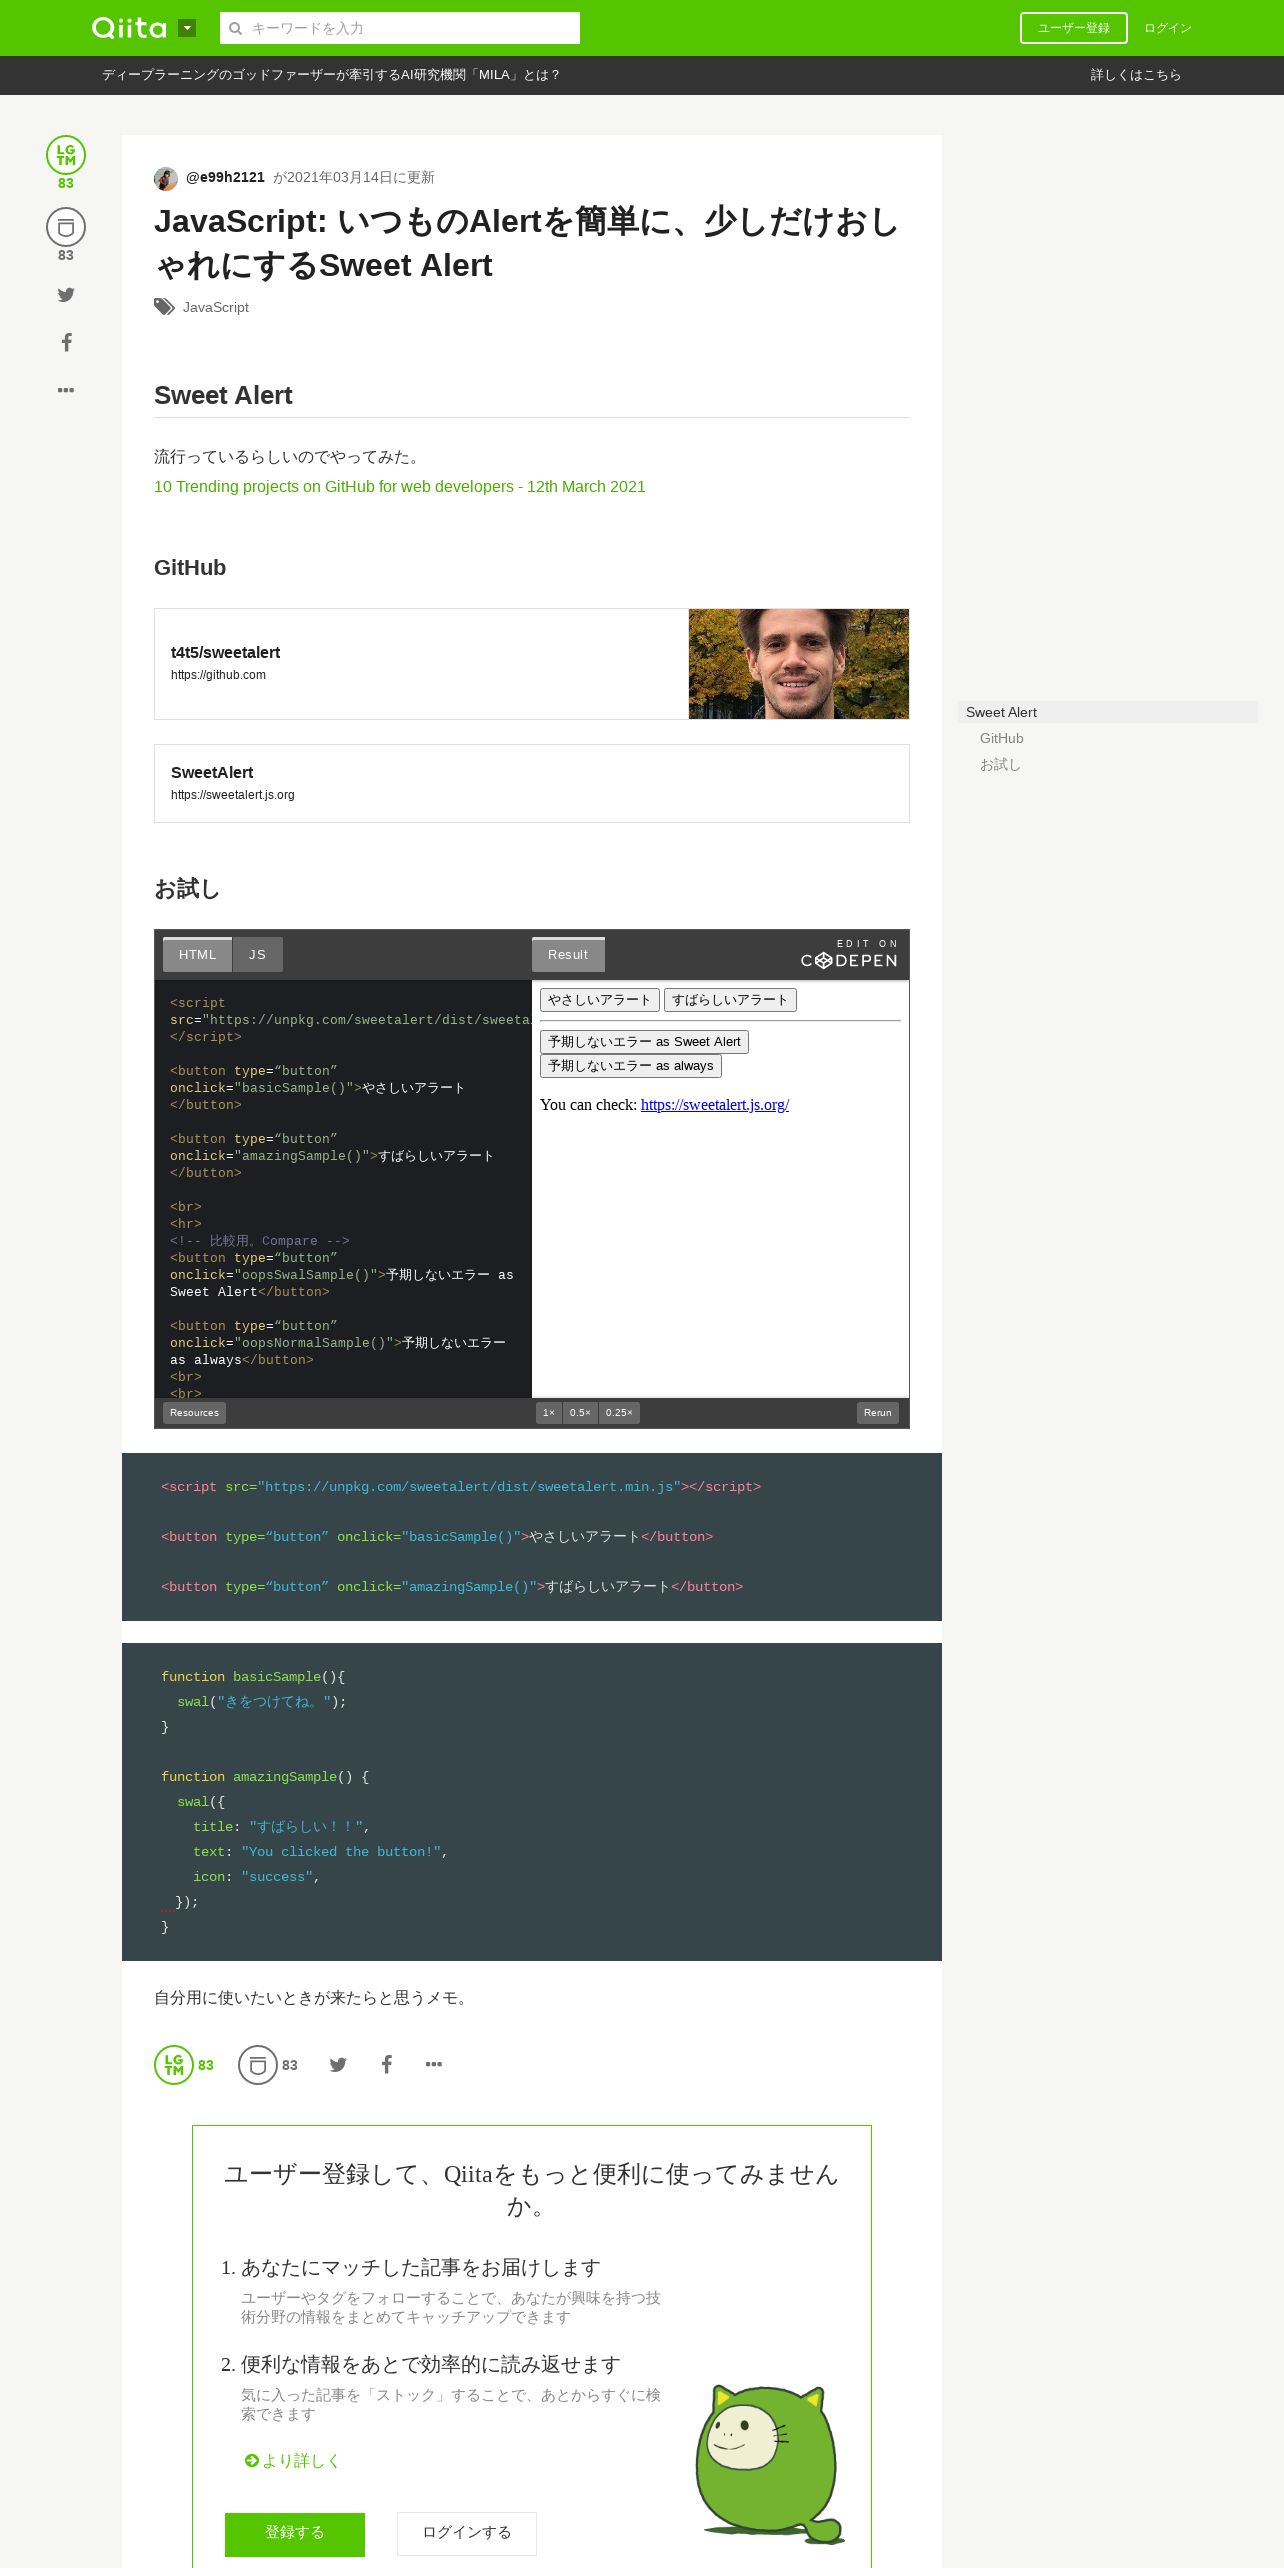The height and width of the screenshot is (2568, 1284).
Task: Click the Resources button in CodePen footer
Action: click(194, 1413)
